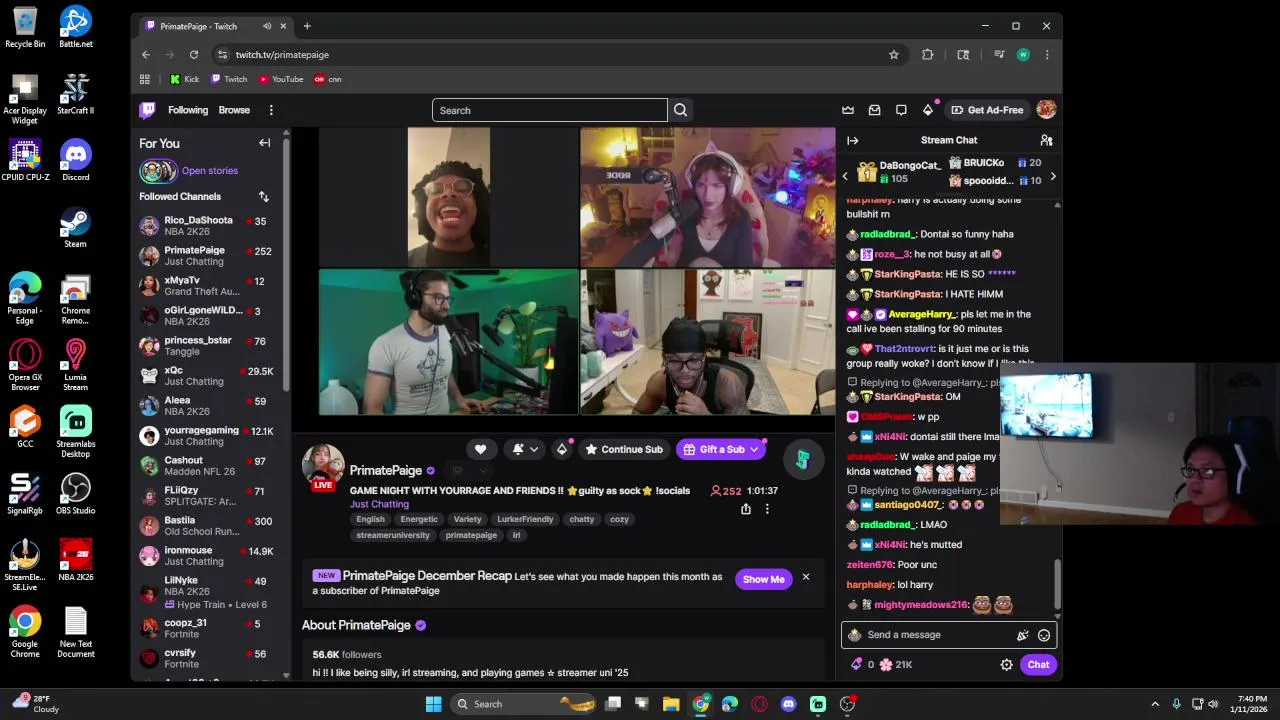Open the top-nav three-dot more menu
The image size is (1280, 720).
point(271,110)
